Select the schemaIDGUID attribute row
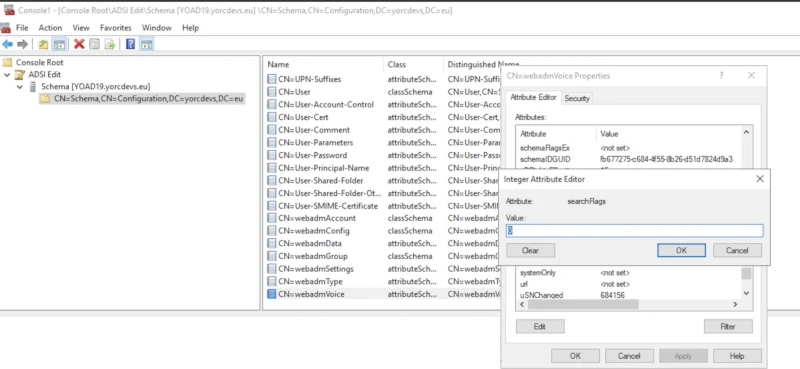Screen dimensions: 800x369 [x=628, y=159]
